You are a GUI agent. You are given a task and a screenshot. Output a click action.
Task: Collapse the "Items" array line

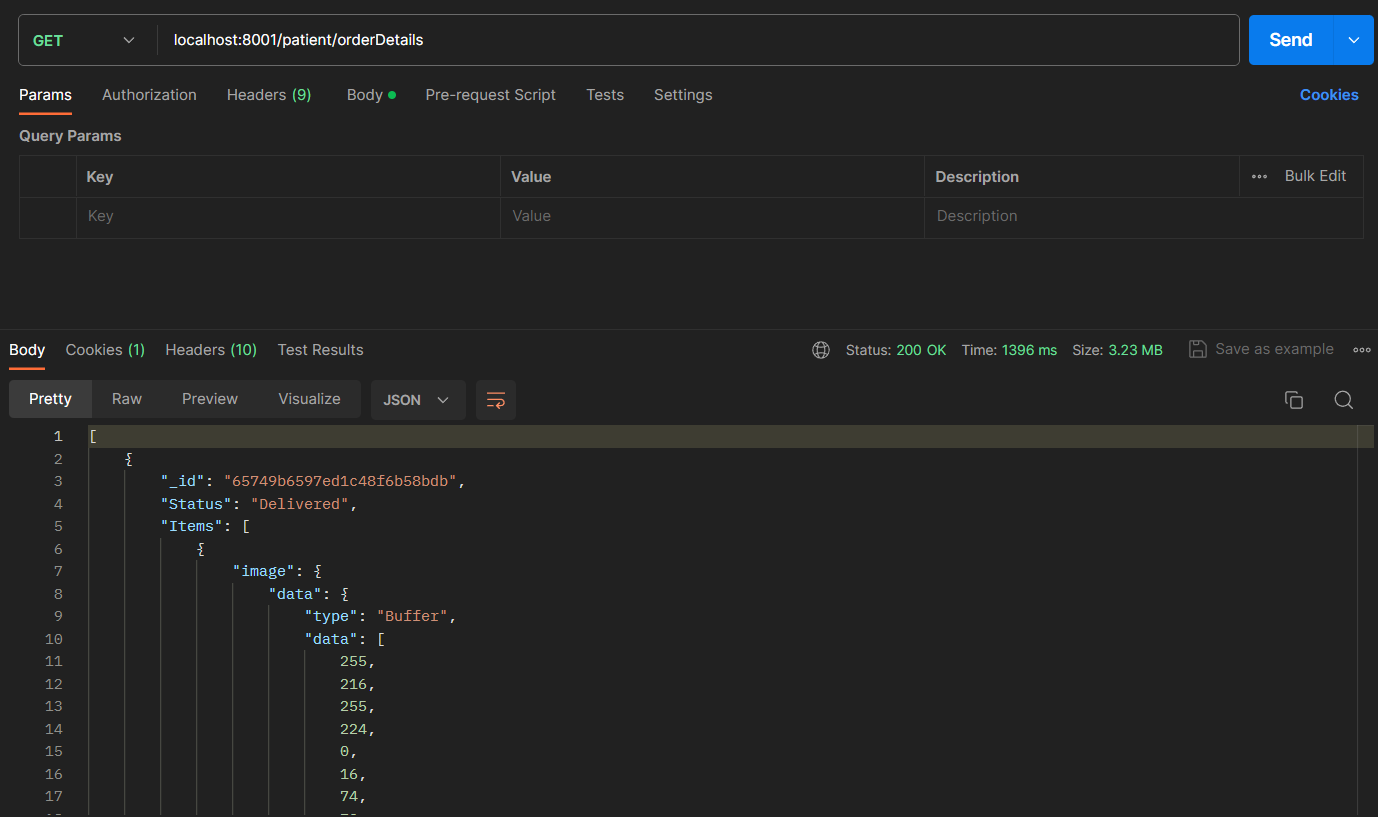pyautogui.click(x=205, y=526)
